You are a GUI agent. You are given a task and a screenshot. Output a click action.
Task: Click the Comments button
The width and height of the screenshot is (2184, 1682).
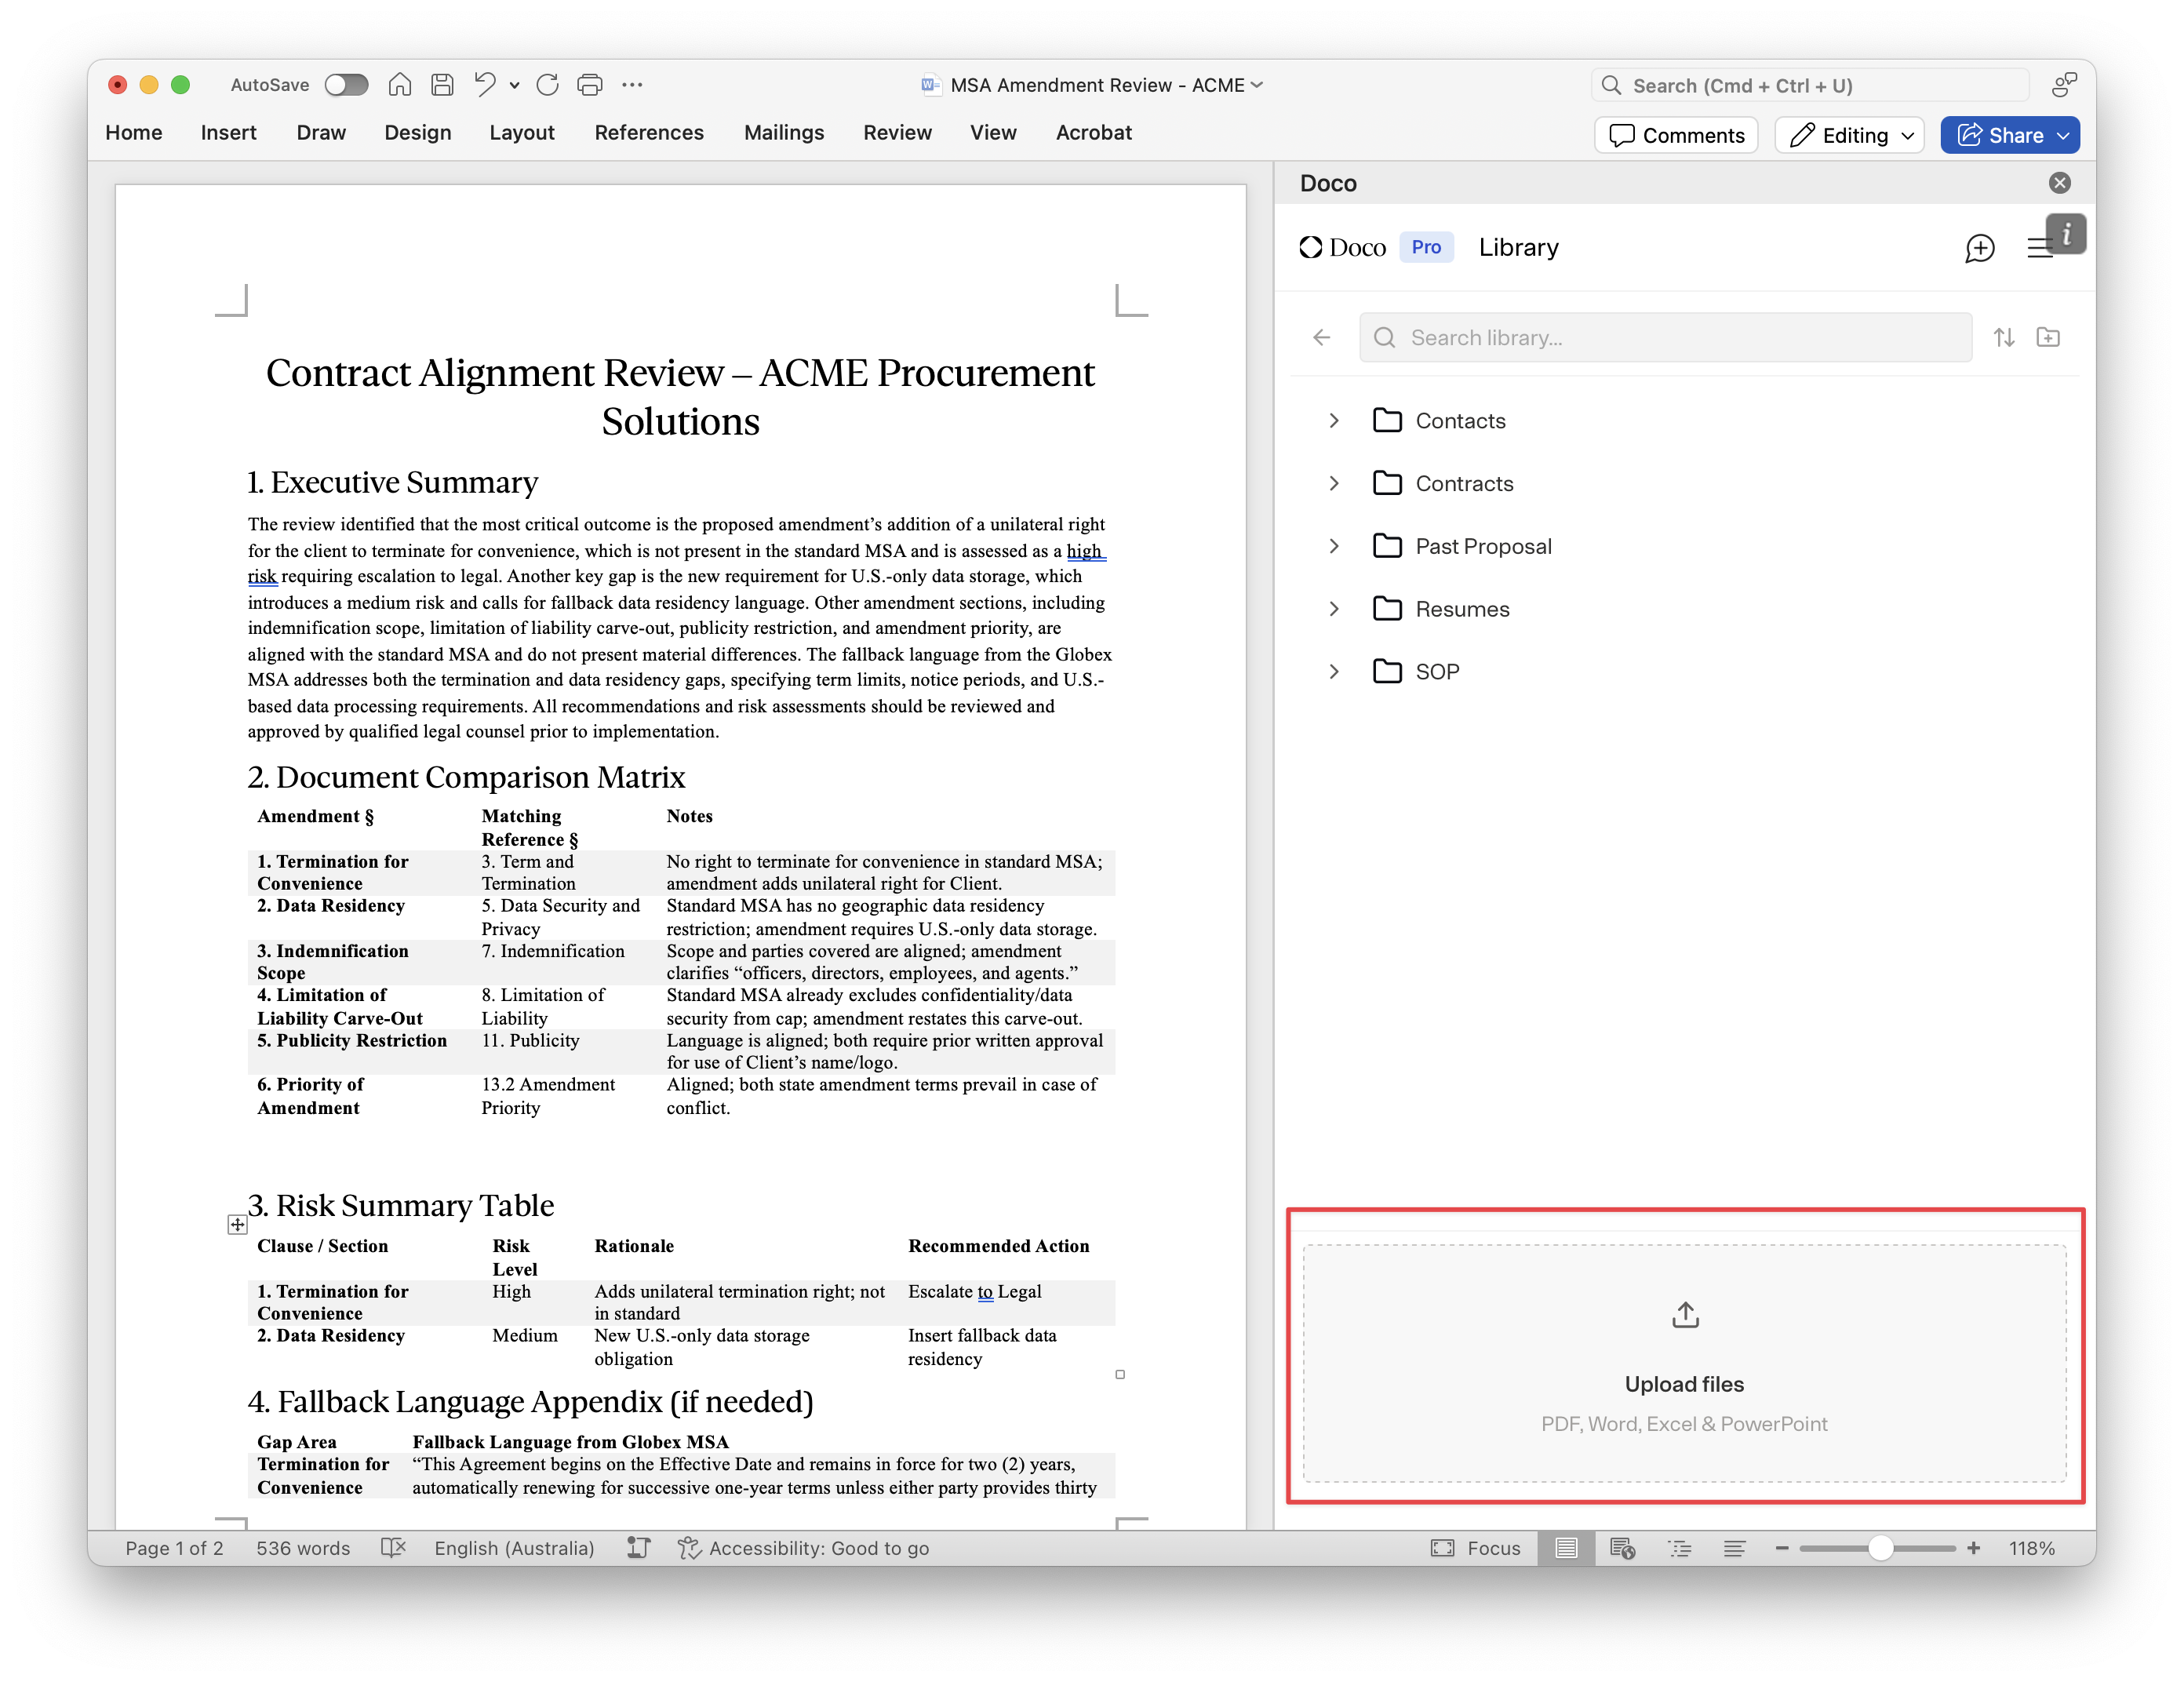point(1677,136)
